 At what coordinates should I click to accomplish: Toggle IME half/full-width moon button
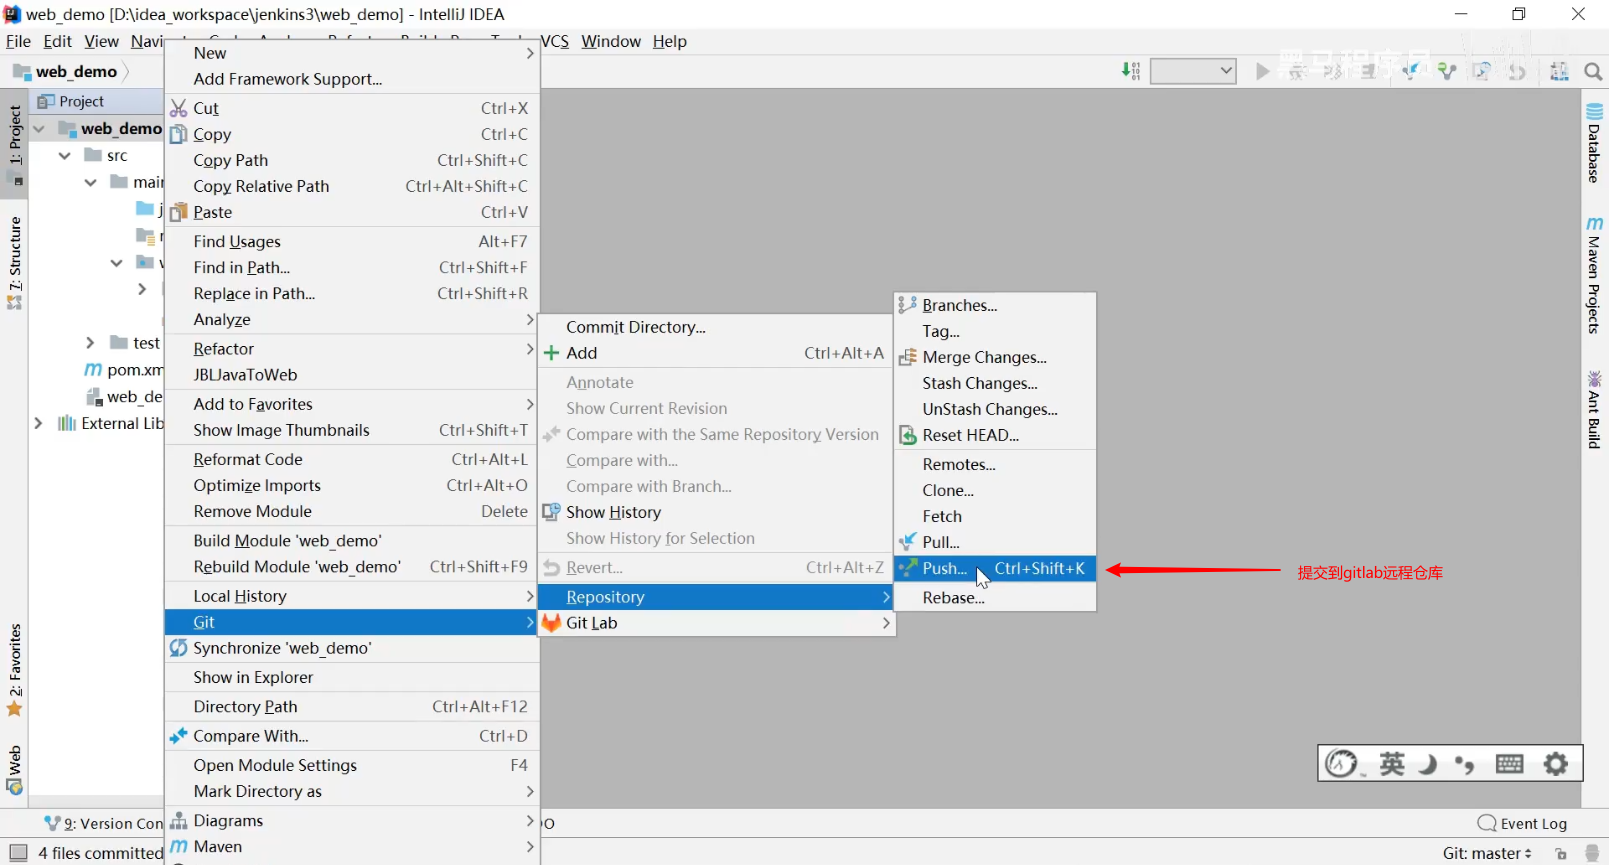[x=1428, y=764]
